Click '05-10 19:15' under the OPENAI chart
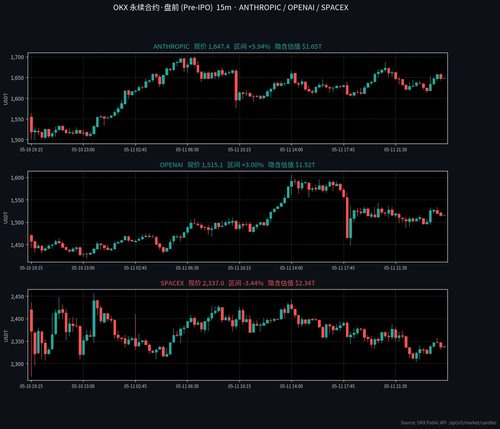This screenshot has width=500, height=429. tap(31, 268)
